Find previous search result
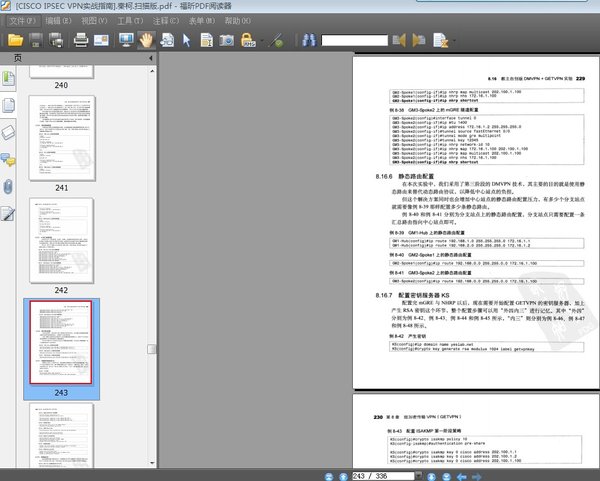 [399, 40]
